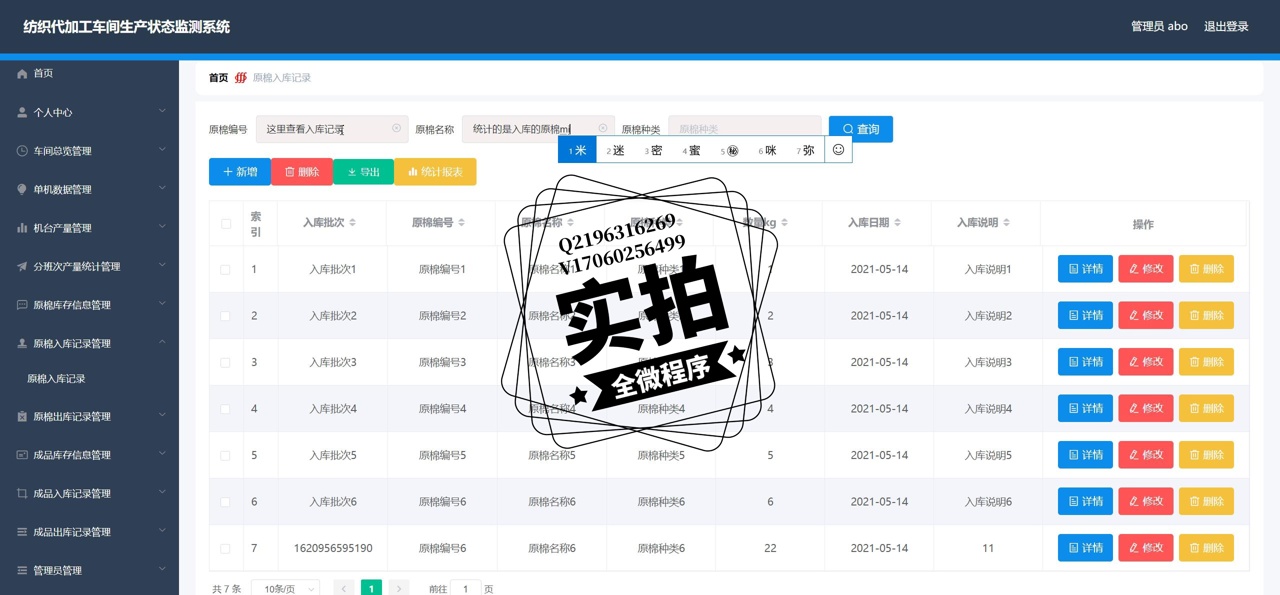This screenshot has height=595, width=1280.
Task: Click the 前往 page number input field
Action: (x=465, y=589)
